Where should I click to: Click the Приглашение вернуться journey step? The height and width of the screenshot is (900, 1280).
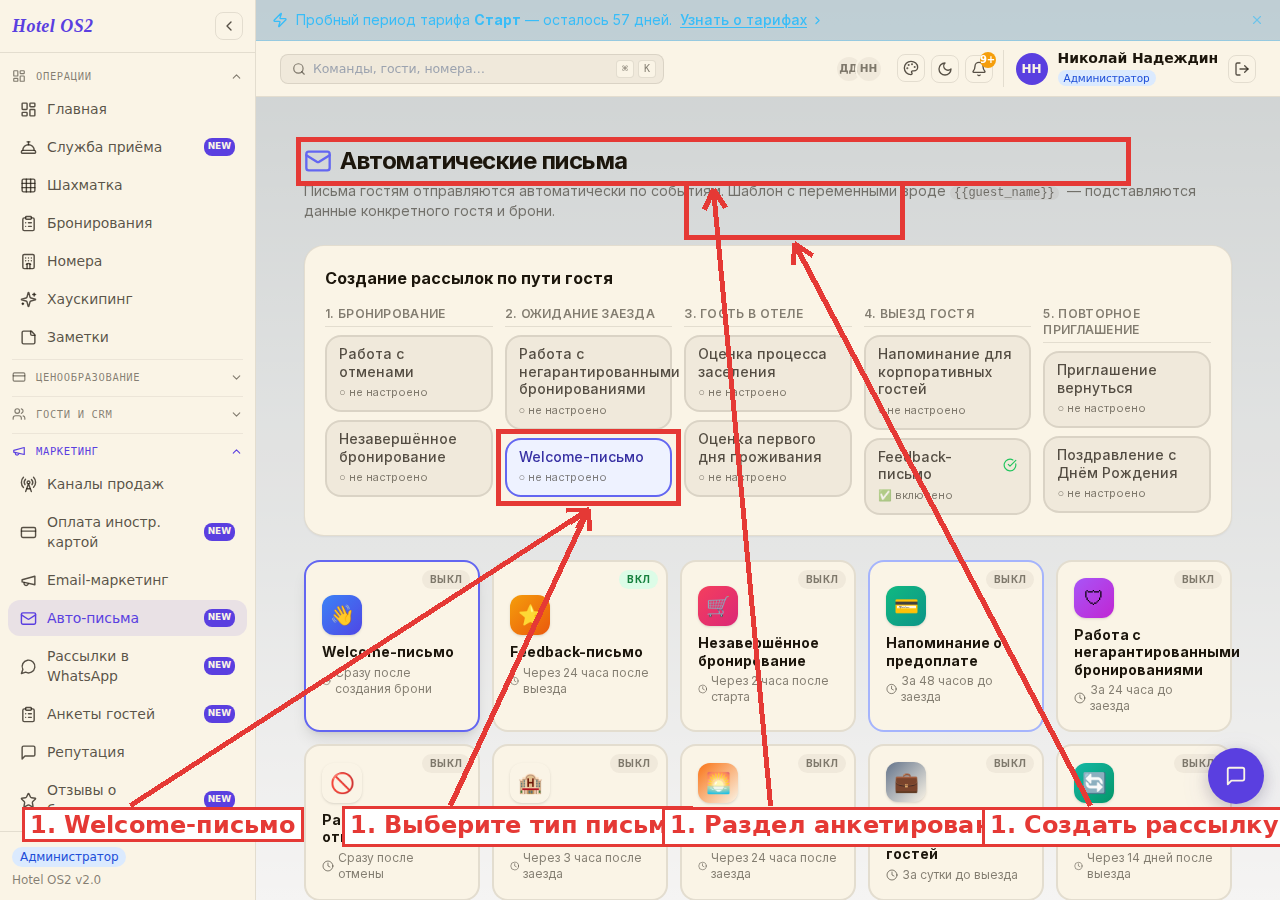[1126, 389]
